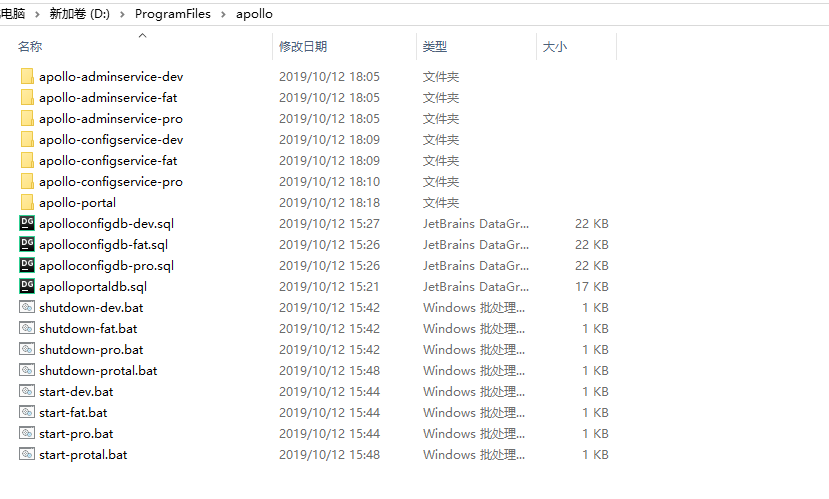829x499 pixels.
Task: Select folder name apollo-portal
Action: click(x=77, y=202)
